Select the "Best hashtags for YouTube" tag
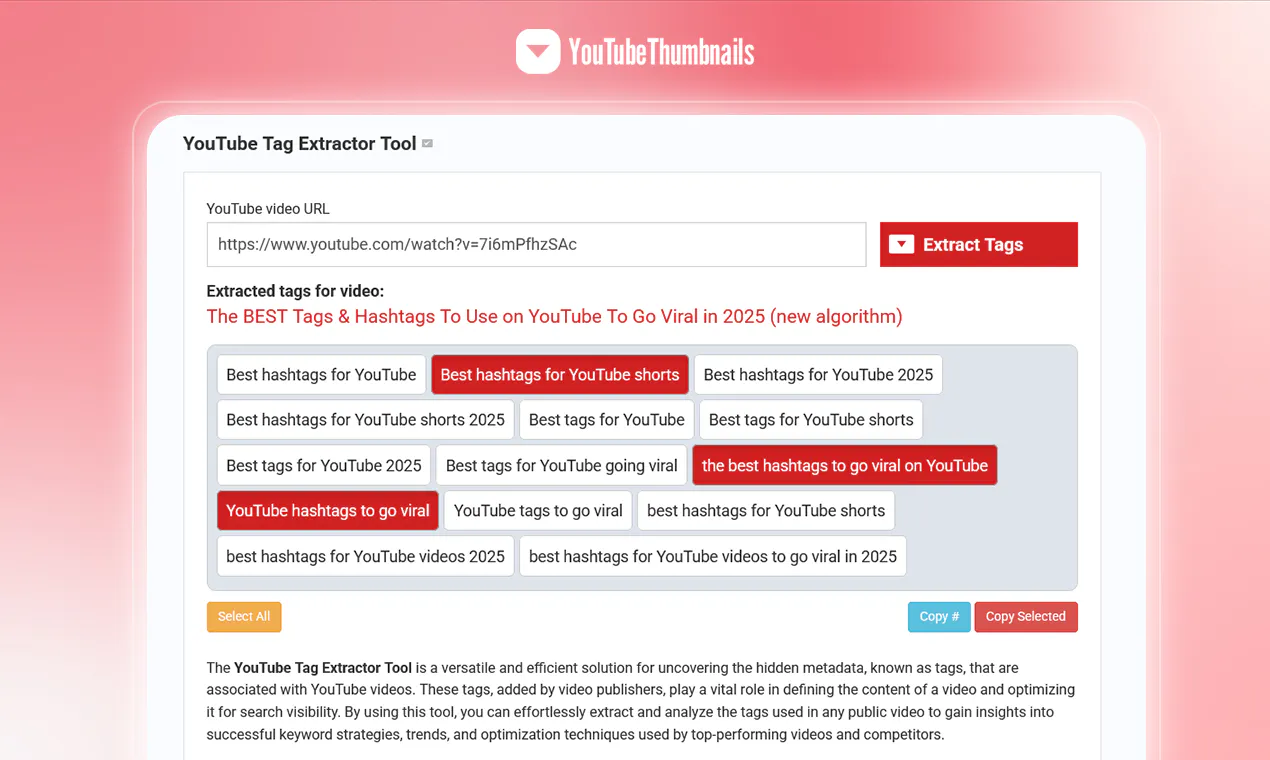The width and height of the screenshot is (1270, 760). coord(321,375)
